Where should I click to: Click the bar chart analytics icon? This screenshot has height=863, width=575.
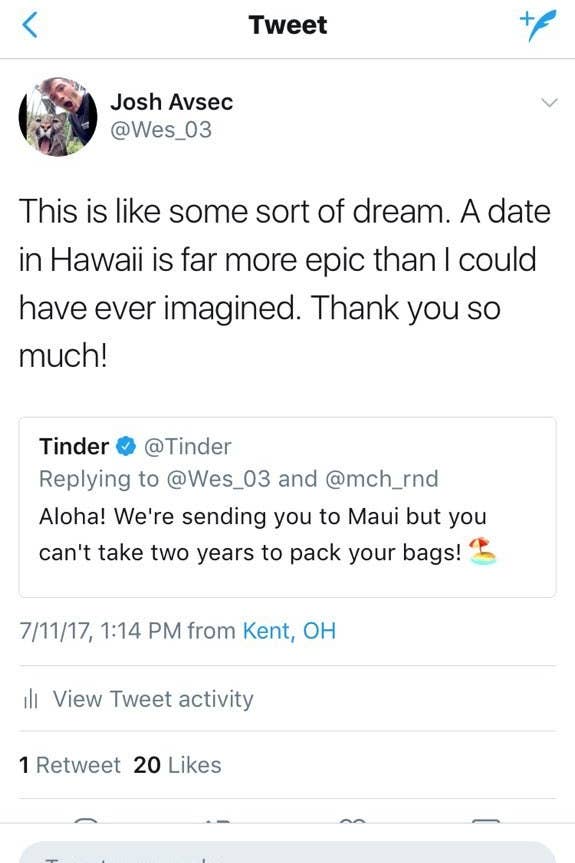pyautogui.click(x=30, y=700)
